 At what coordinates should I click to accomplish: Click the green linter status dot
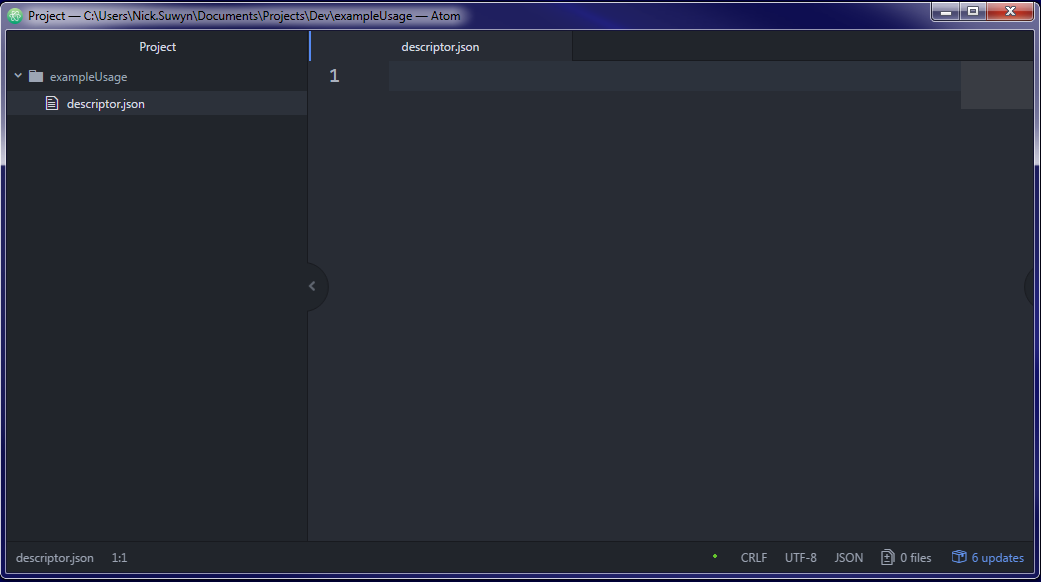(715, 556)
